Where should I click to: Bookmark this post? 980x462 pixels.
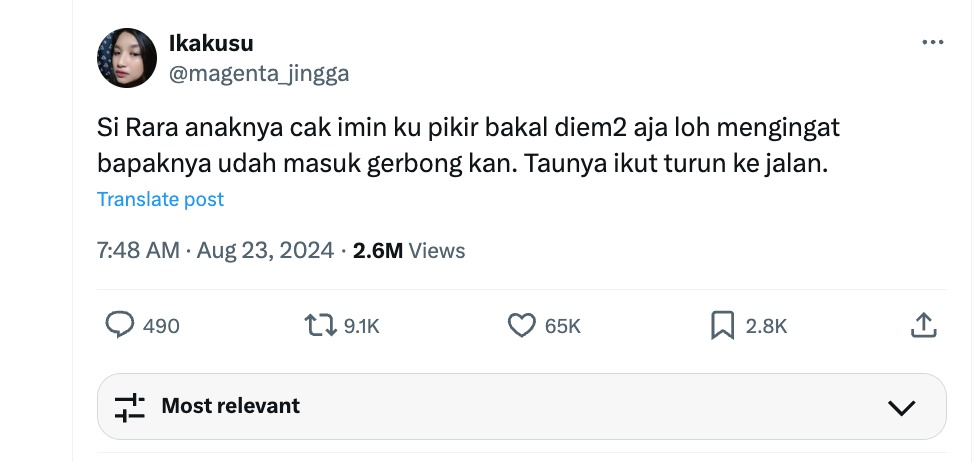pos(722,326)
